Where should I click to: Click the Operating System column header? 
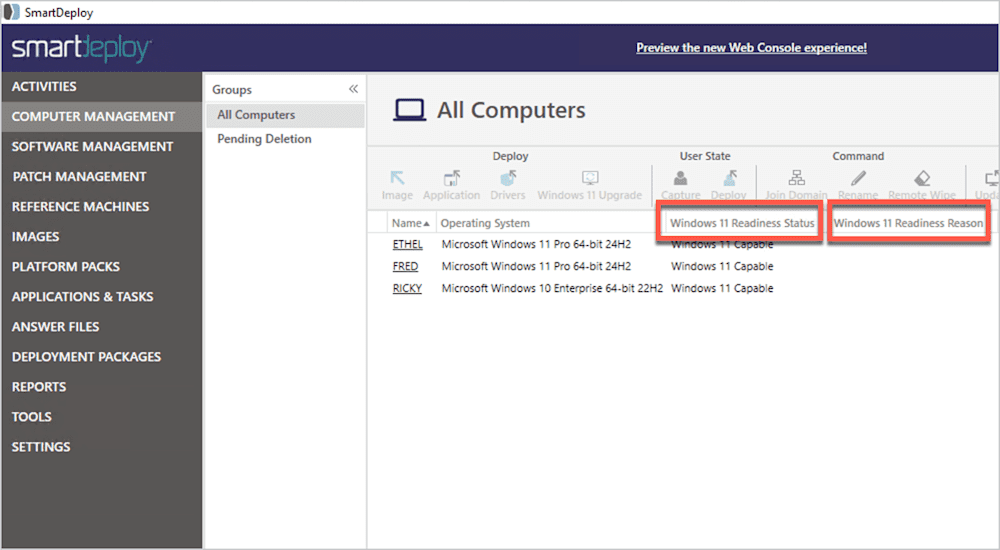tap(485, 223)
